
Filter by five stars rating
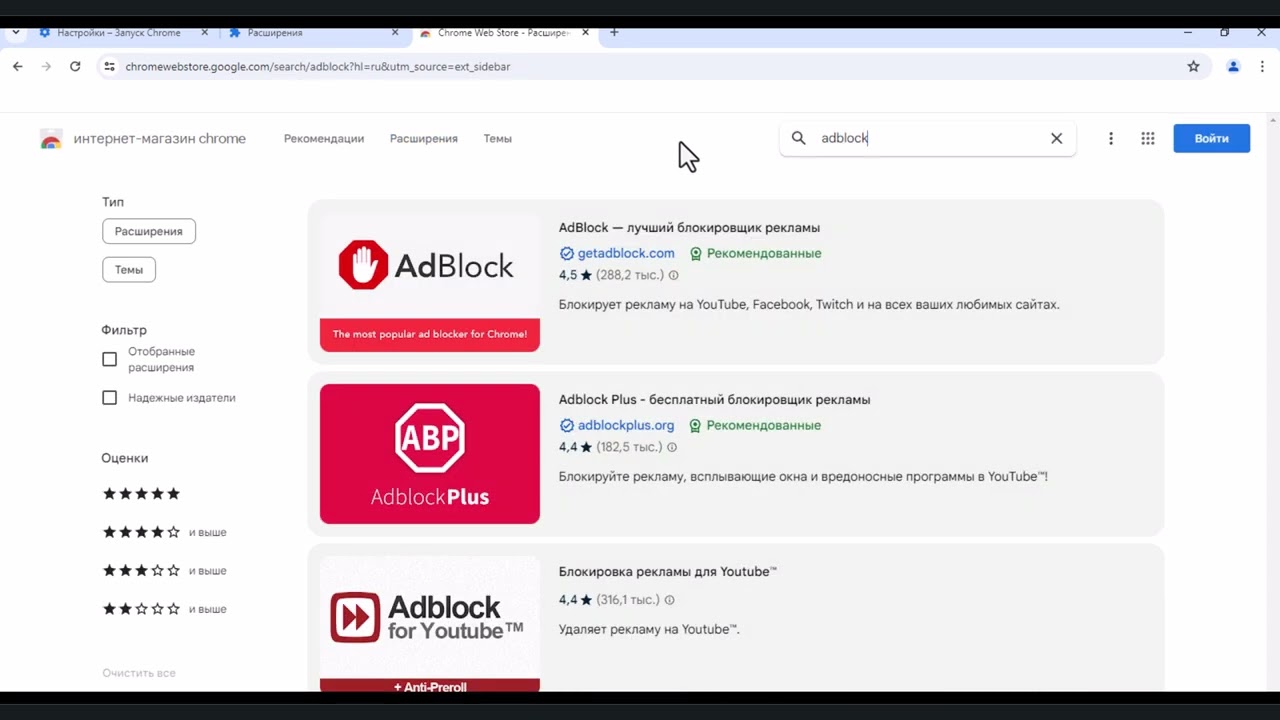tap(142, 494)
